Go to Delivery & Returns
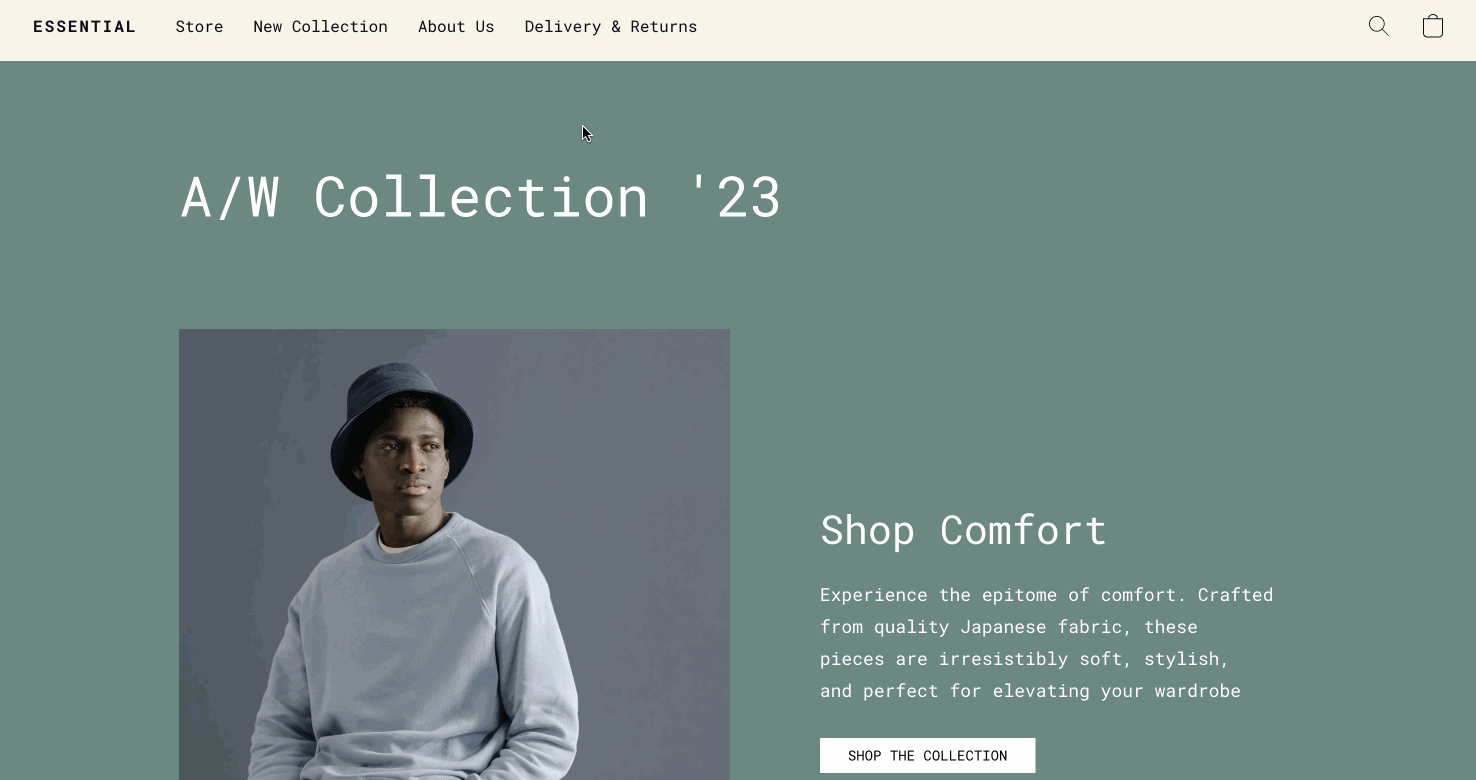 click(x=611, y=26)
